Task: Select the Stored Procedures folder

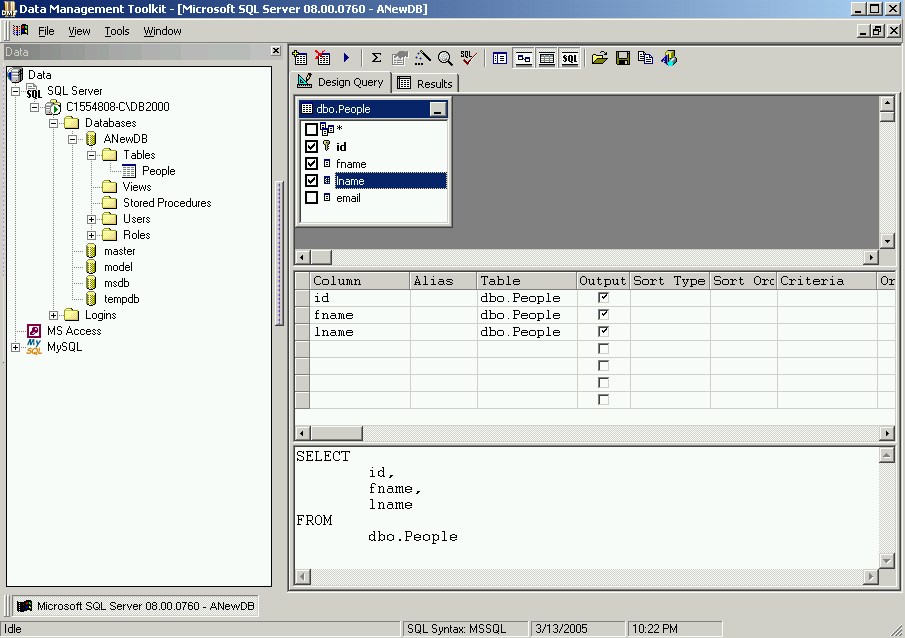Action: [167, 203]
